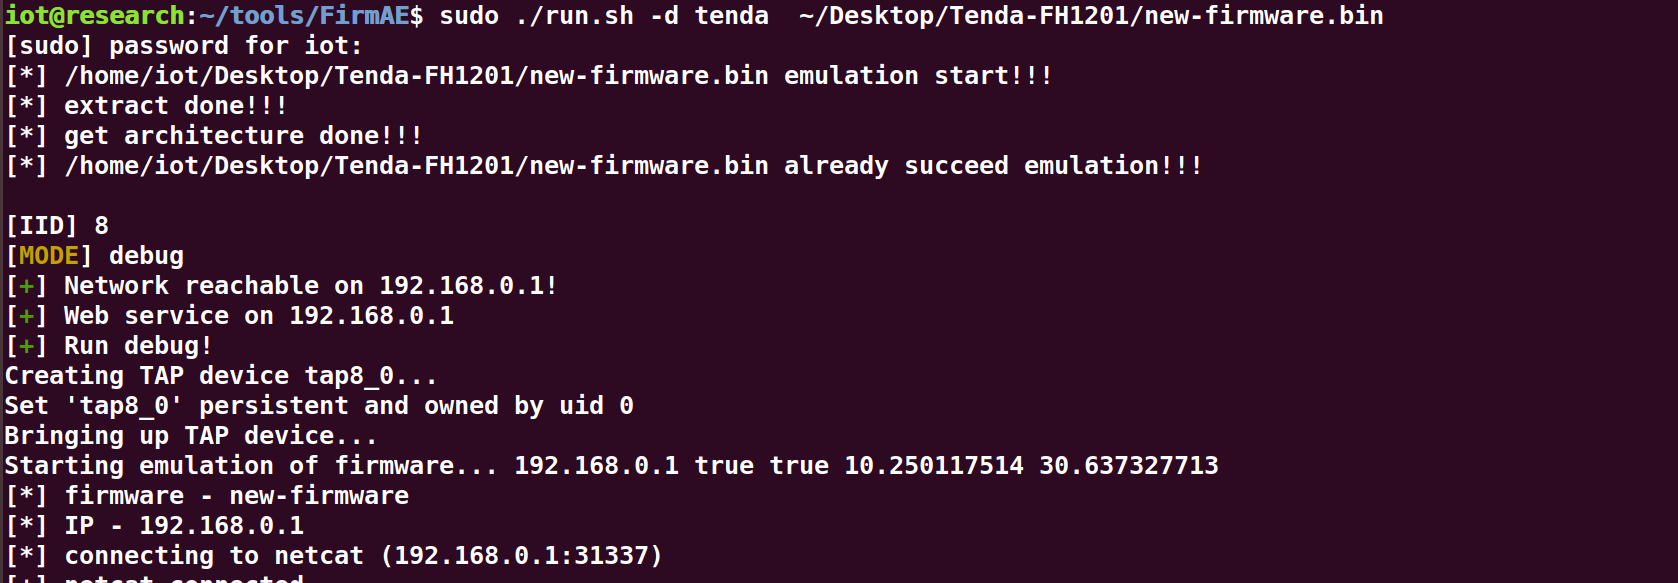Click 'Network reachable on 192.168.0.1!' line
The width and height of the screenshot is (1678, 583).
point(282,286)
